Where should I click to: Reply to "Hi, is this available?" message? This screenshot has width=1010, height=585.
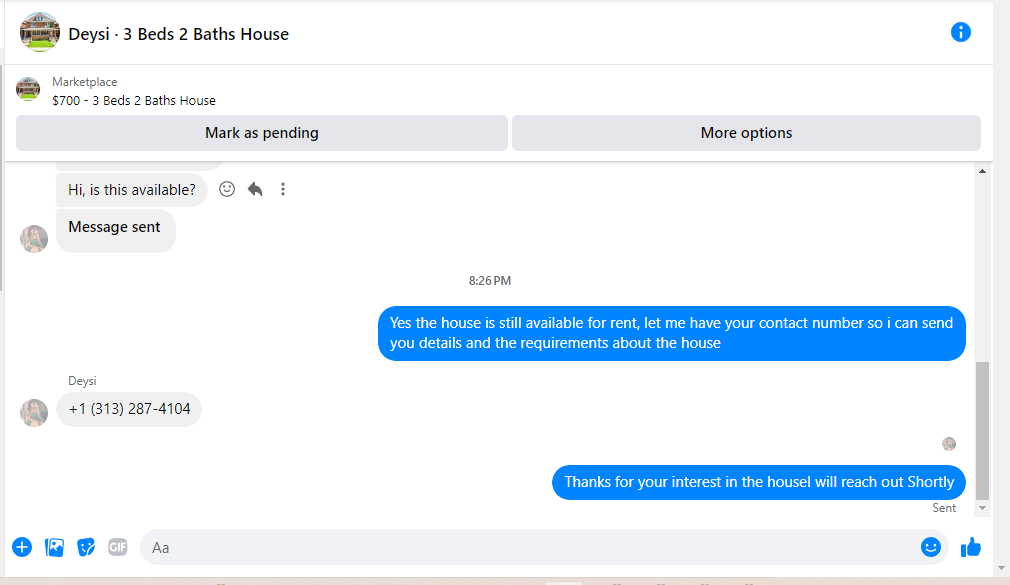click(x=255, y=189)
